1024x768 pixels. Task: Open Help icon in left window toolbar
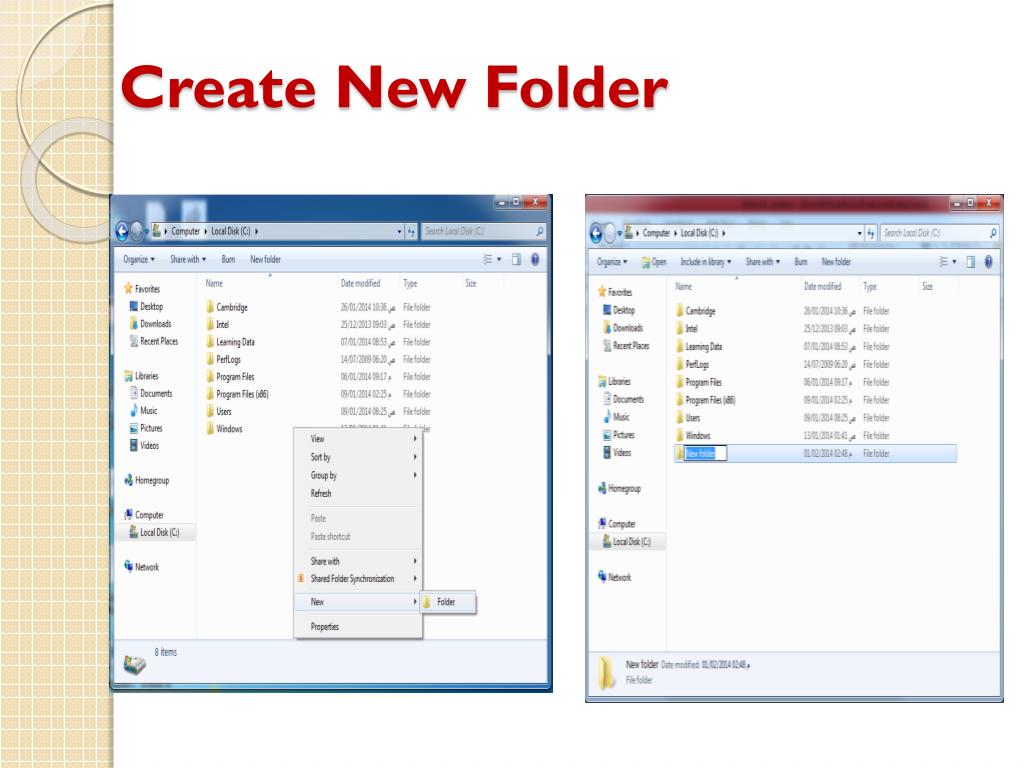[535, 259]
